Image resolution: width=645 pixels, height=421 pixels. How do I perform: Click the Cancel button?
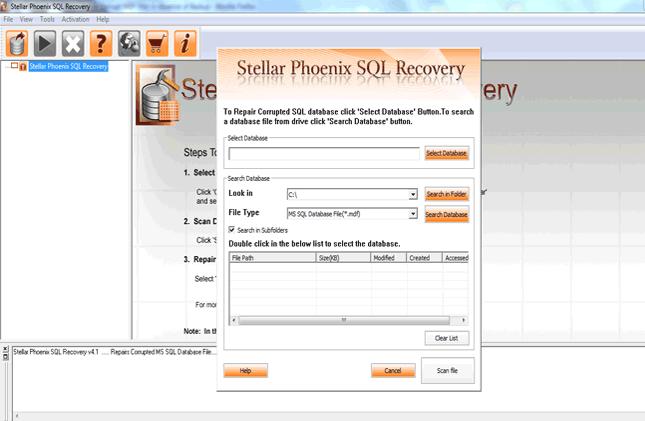tap(393, 370)
